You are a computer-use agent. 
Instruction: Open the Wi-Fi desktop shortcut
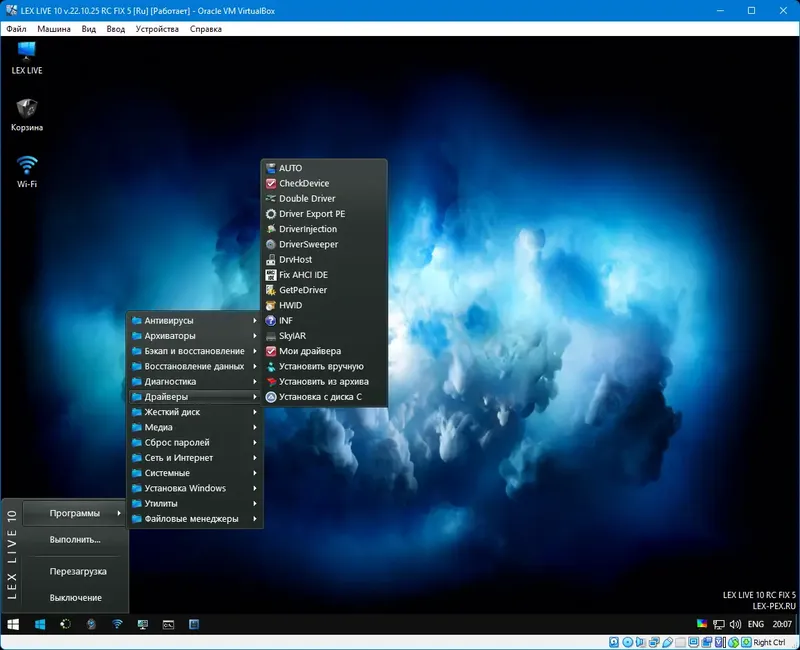27,171
